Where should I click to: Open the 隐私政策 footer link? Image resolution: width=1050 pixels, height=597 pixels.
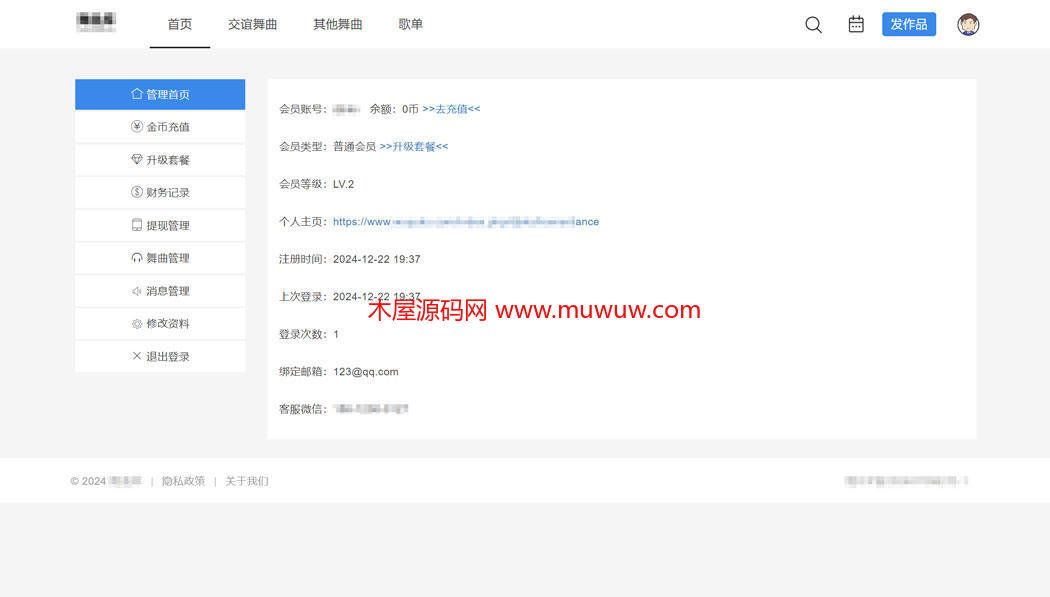183,481
